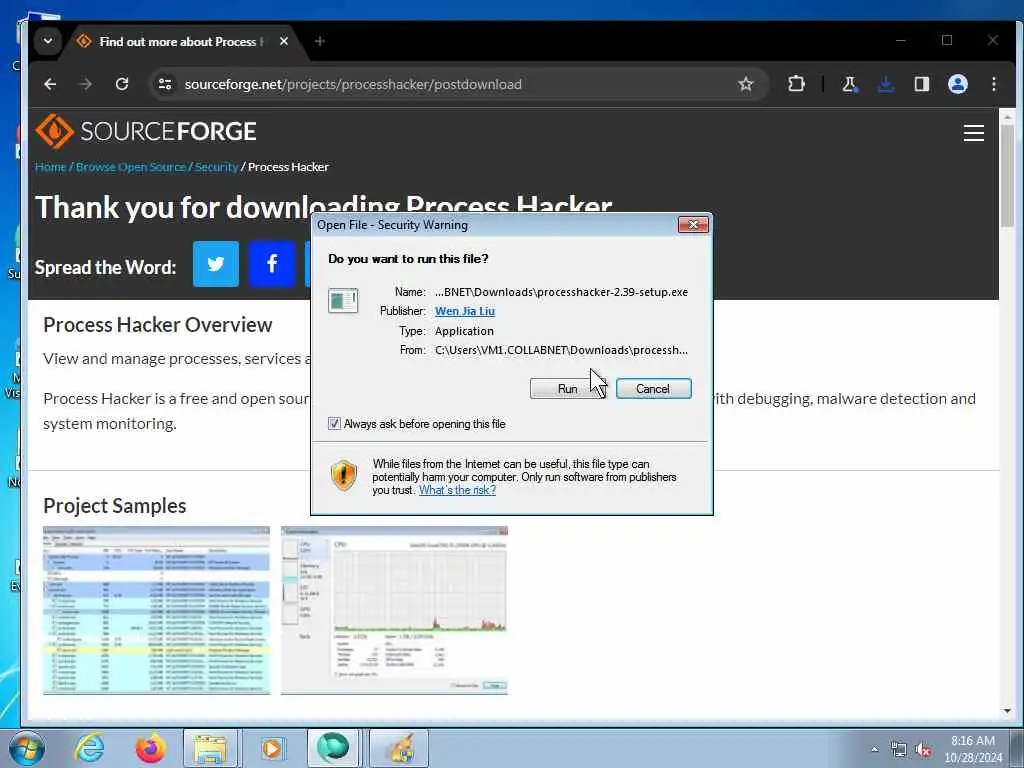Click the Run button in security warning

pos(568,389)
